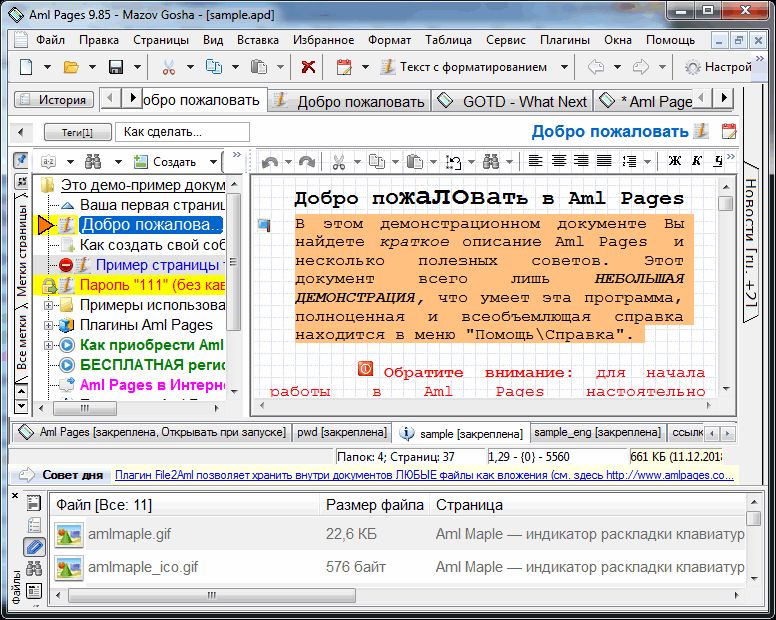Select the Пароль "111" tree item
776x620 pixels.
point(152,286)
